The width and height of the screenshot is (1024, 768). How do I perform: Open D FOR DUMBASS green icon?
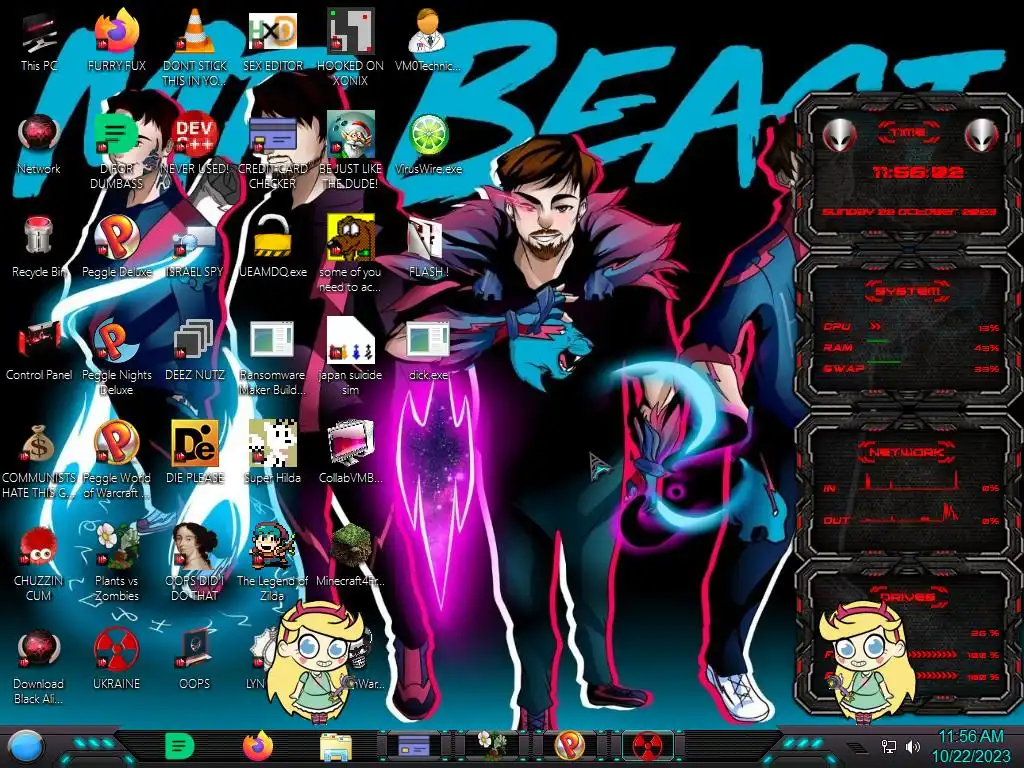(x=116, y=135)
